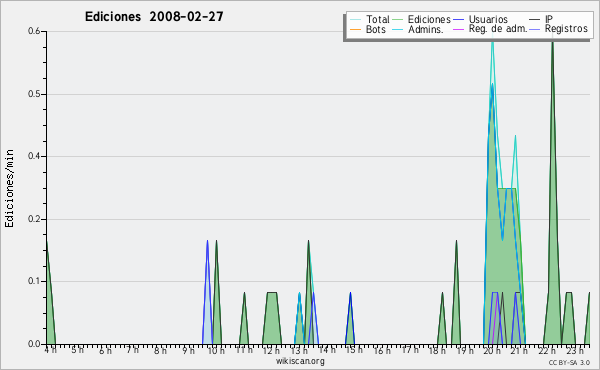Screen dimensions: 600x370
Task: Click the 'Usuarios' legend entry
Action: point(481,19)
